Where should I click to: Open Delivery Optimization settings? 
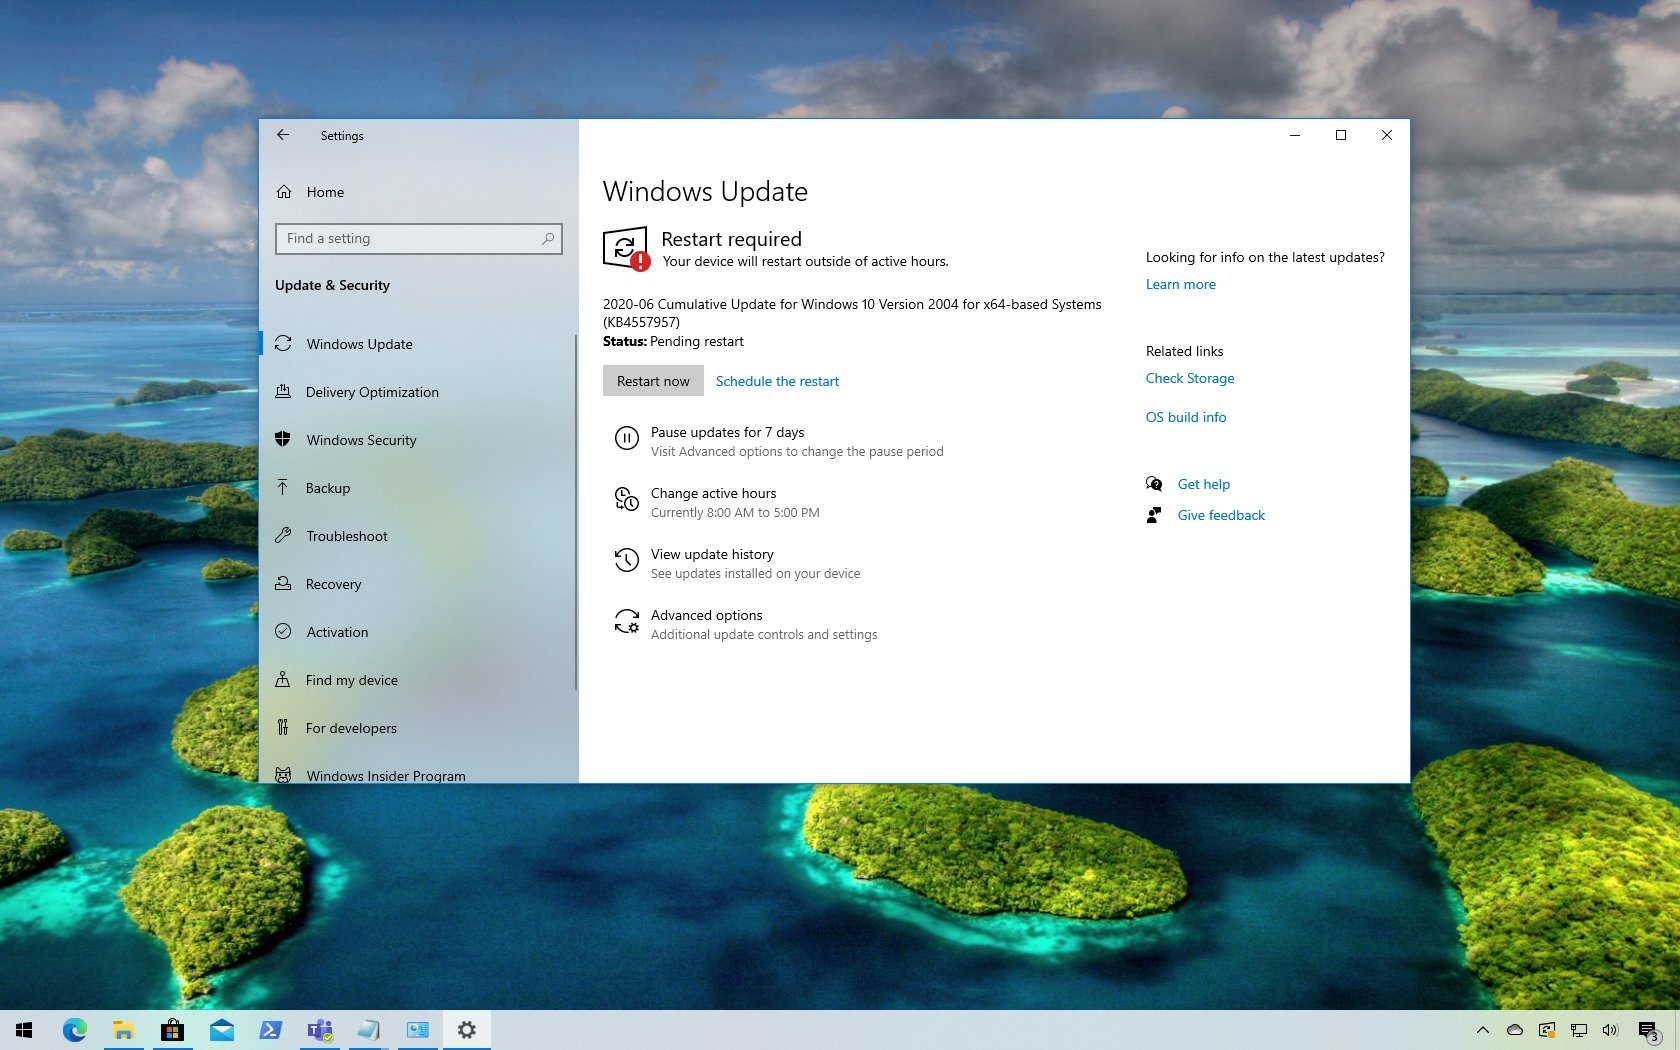click(418, 392)
